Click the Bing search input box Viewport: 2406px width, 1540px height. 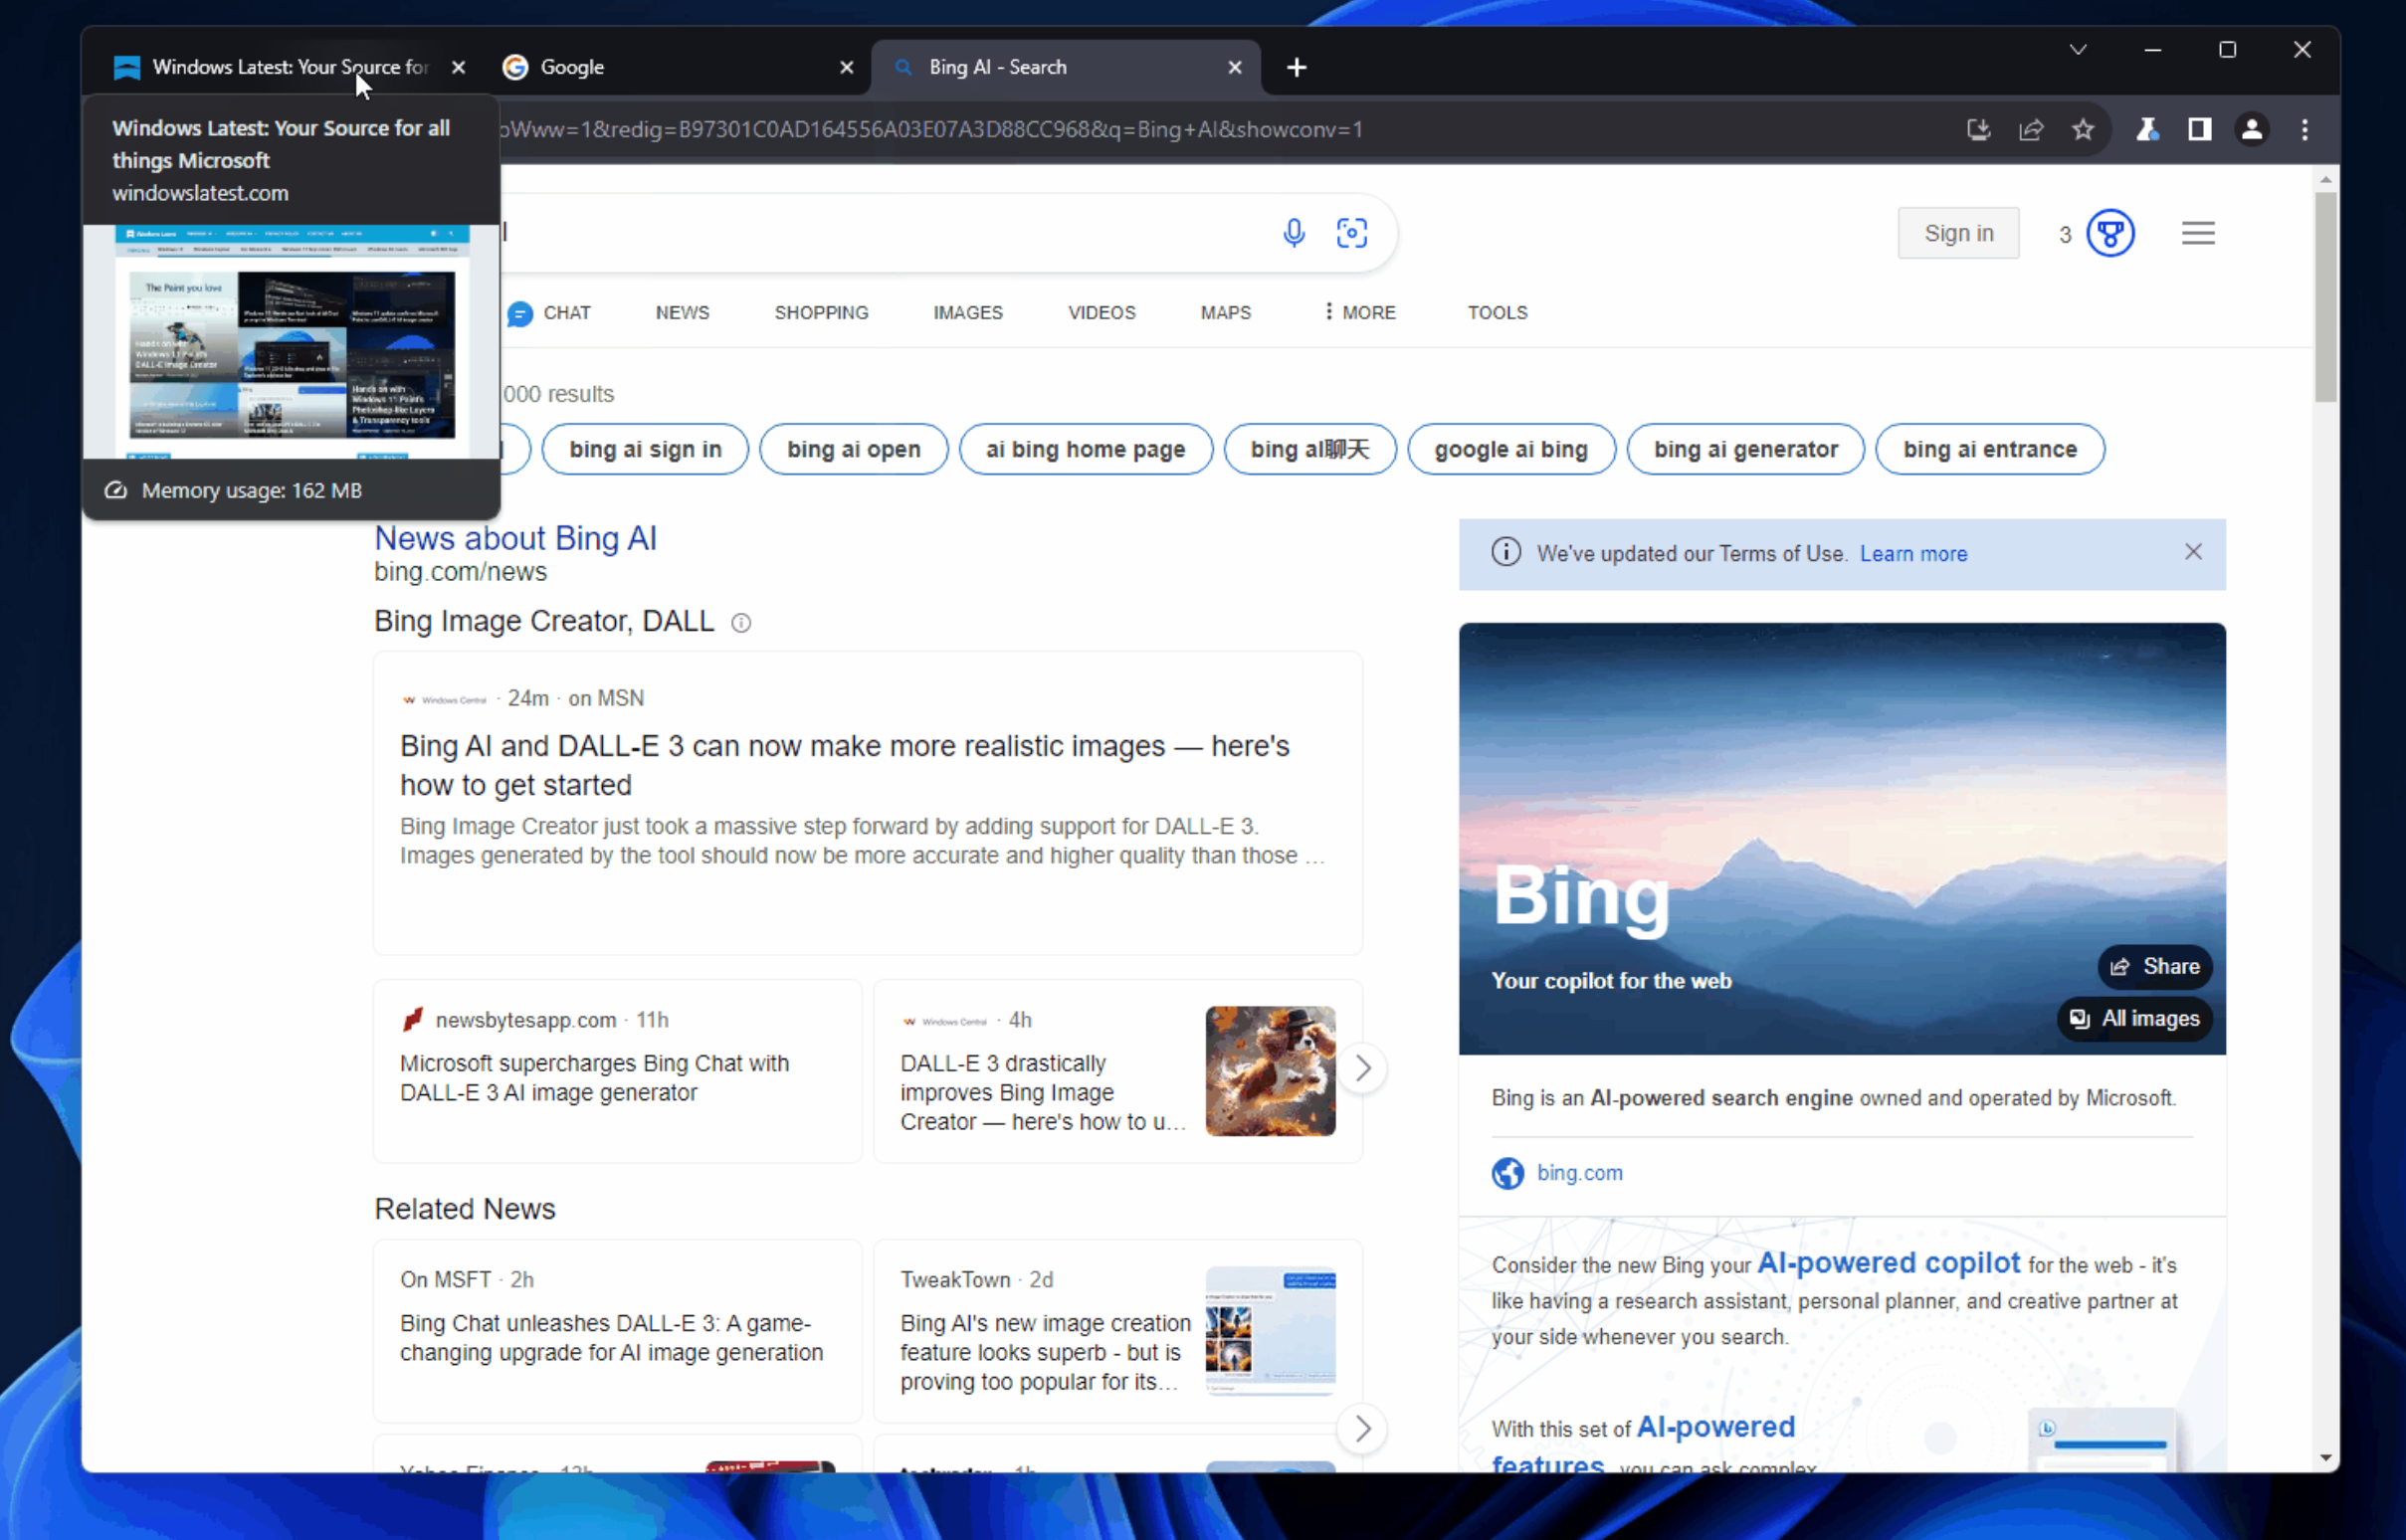point(880,233)
